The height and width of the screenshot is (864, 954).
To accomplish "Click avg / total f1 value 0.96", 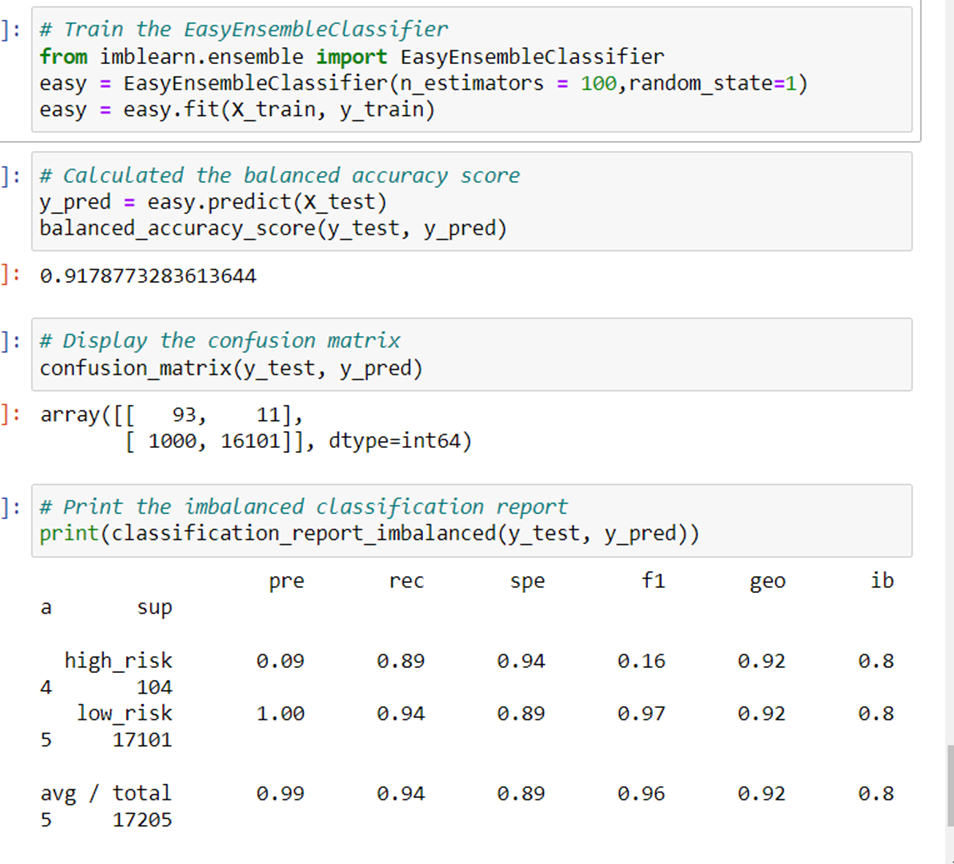I will pos(642,794).
